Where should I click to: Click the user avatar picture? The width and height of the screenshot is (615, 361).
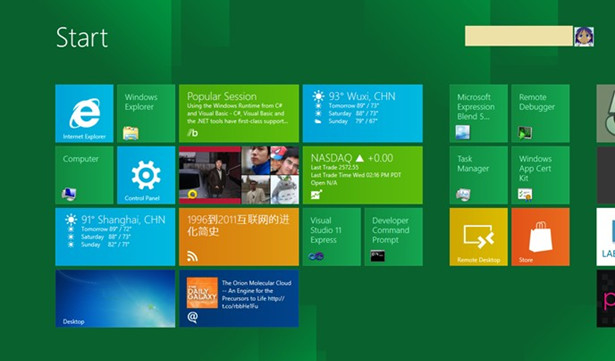point(584,36)
